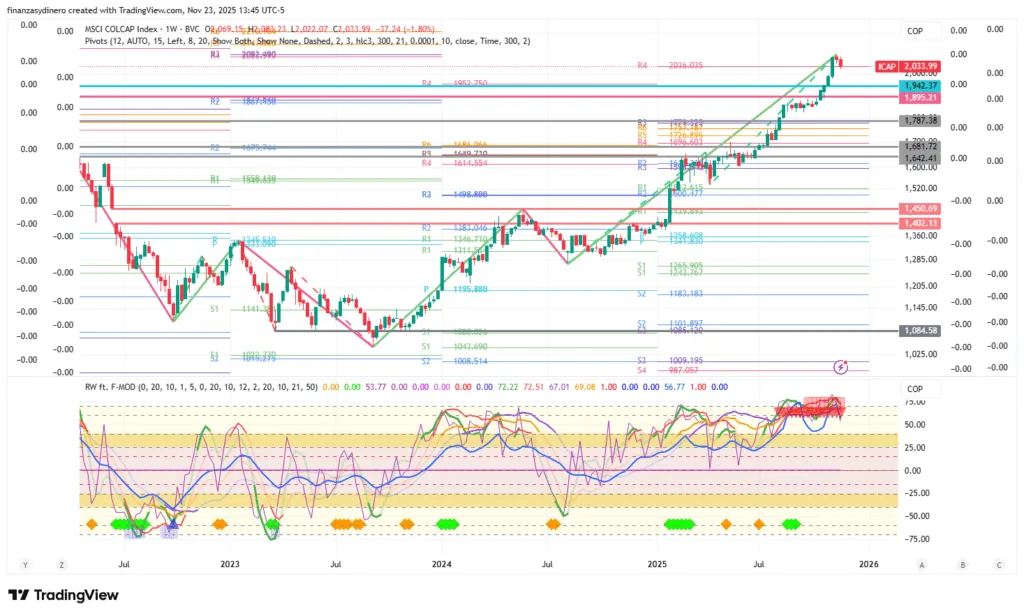Click the Z marker on the bottom axis
This screenshot has height=616, width=1024.
[61, 565]
